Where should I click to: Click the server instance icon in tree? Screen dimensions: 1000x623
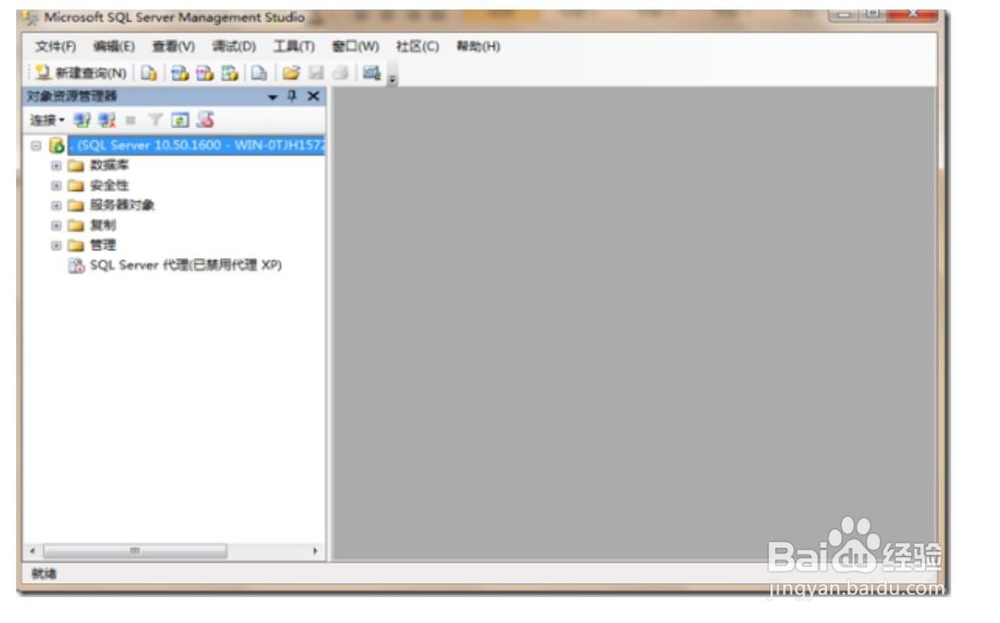(57, 145)
